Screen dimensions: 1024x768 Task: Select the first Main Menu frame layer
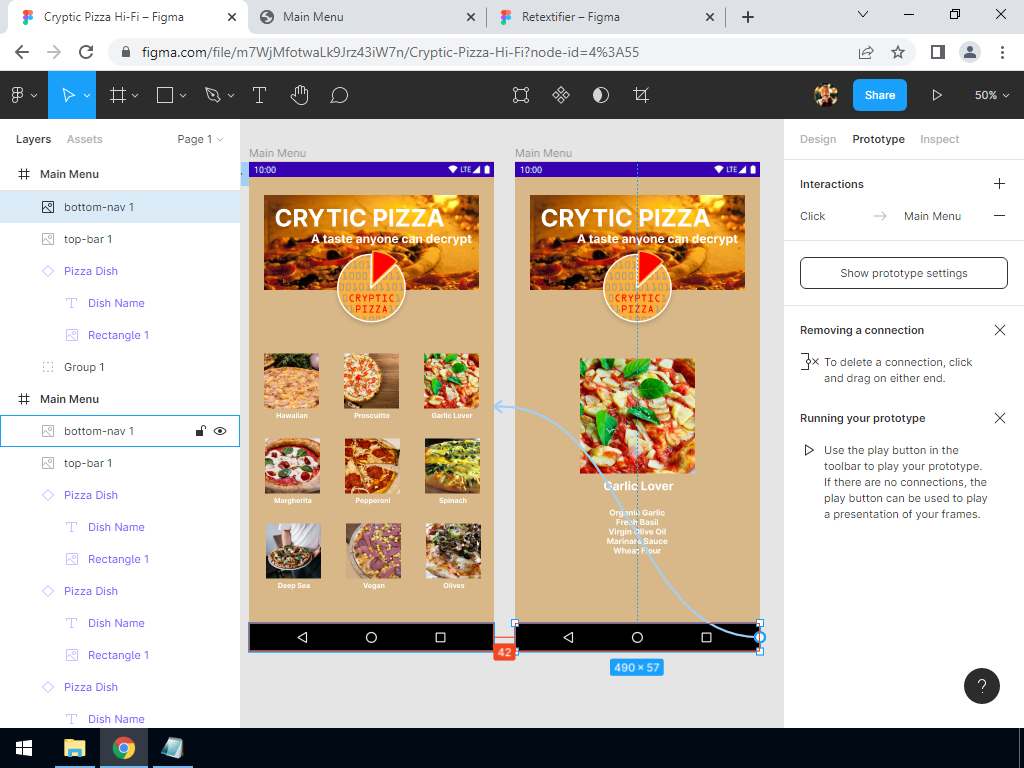120,174
